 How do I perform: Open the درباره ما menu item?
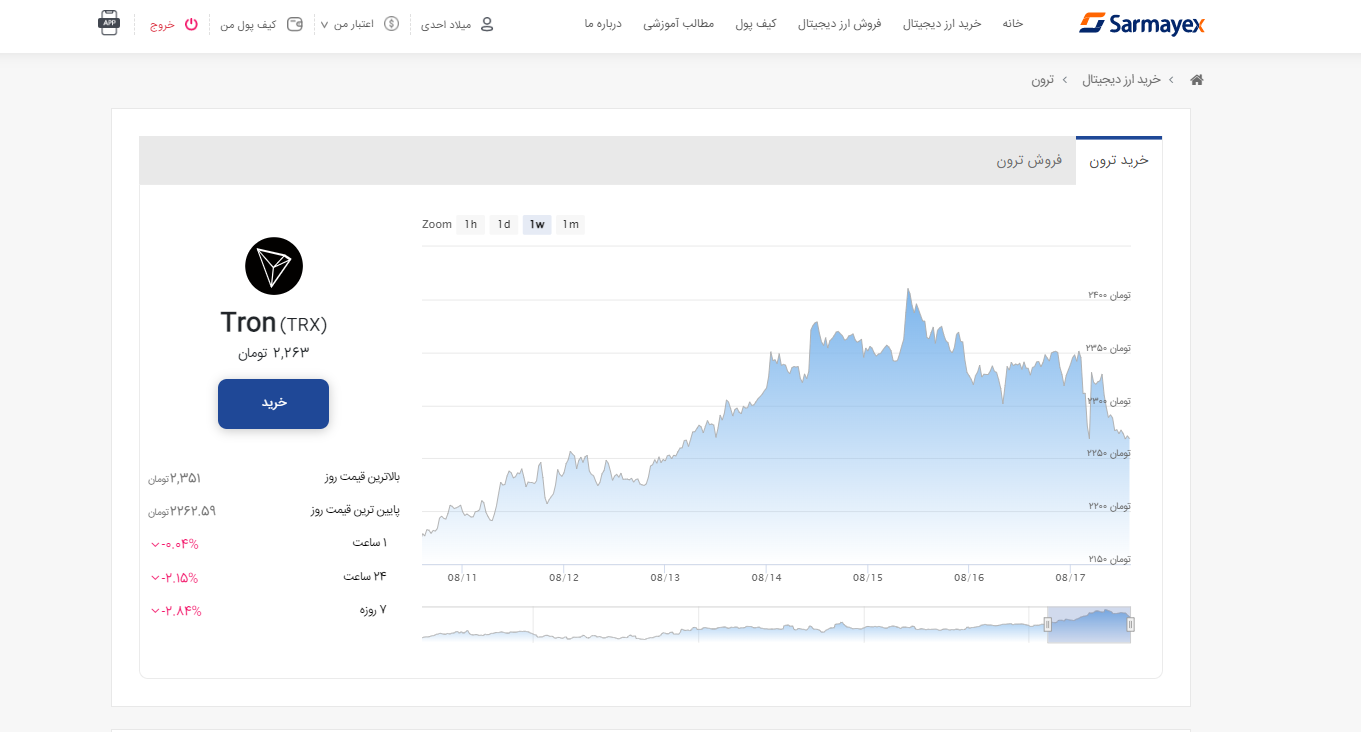click(x=603, y=23)
